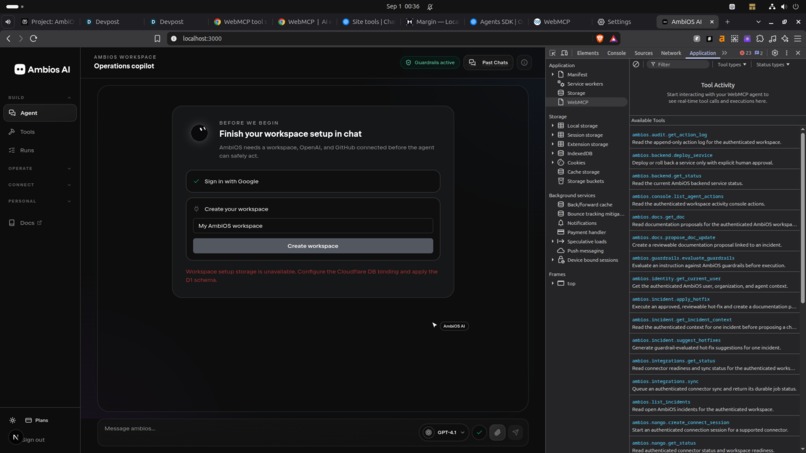Select Notifications under Background services

click(581, 223)
